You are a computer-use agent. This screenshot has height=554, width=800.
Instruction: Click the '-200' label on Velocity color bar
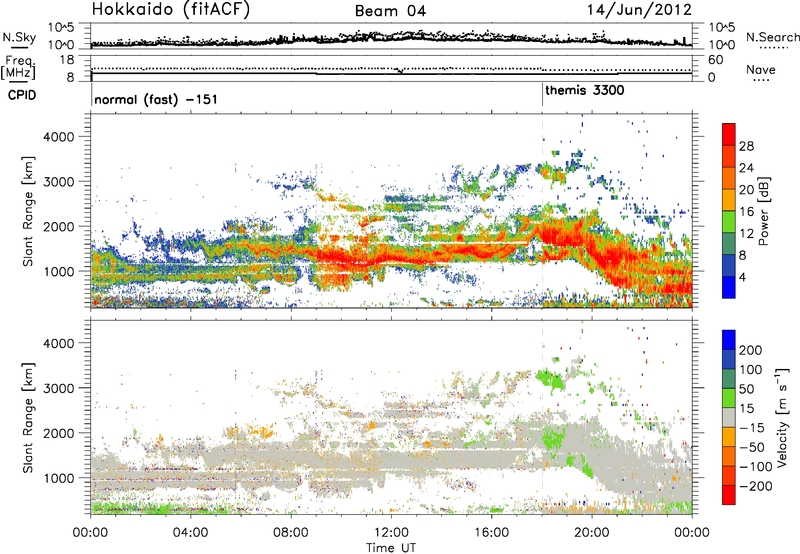click(x=756, y=486)
